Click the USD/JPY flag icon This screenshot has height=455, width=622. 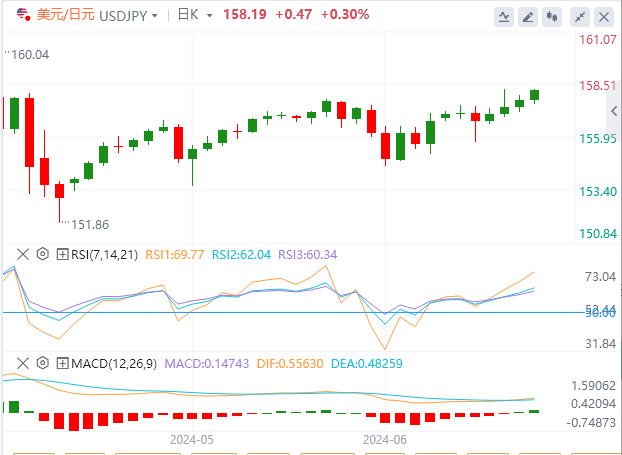[22, 15]
